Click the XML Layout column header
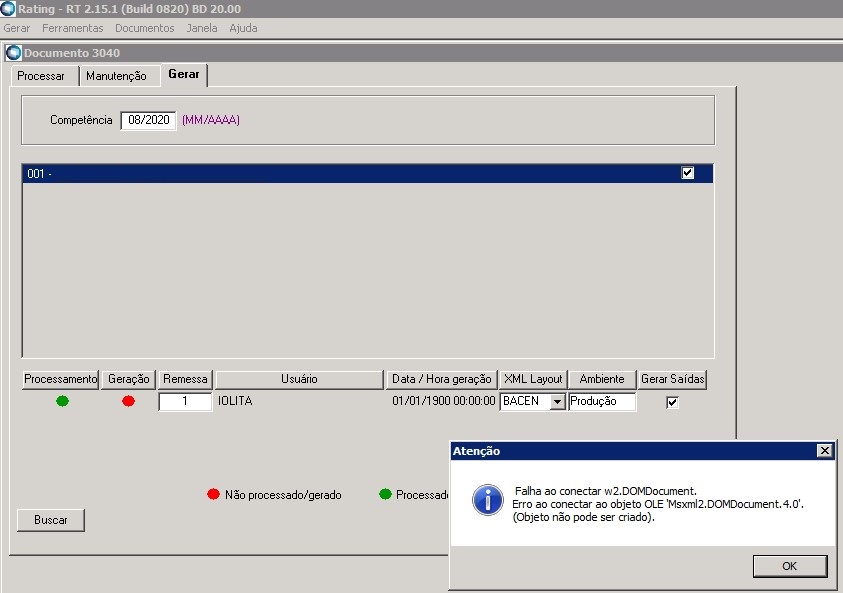This screenshot has width=843, height=593. click(x=533, y=379)
